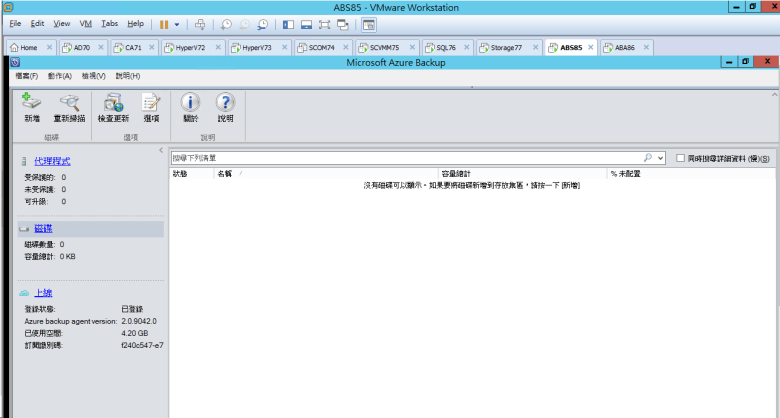The image size is (780, 418).
Task: Click the 上線 (Online) link
Action: [44, 293]
